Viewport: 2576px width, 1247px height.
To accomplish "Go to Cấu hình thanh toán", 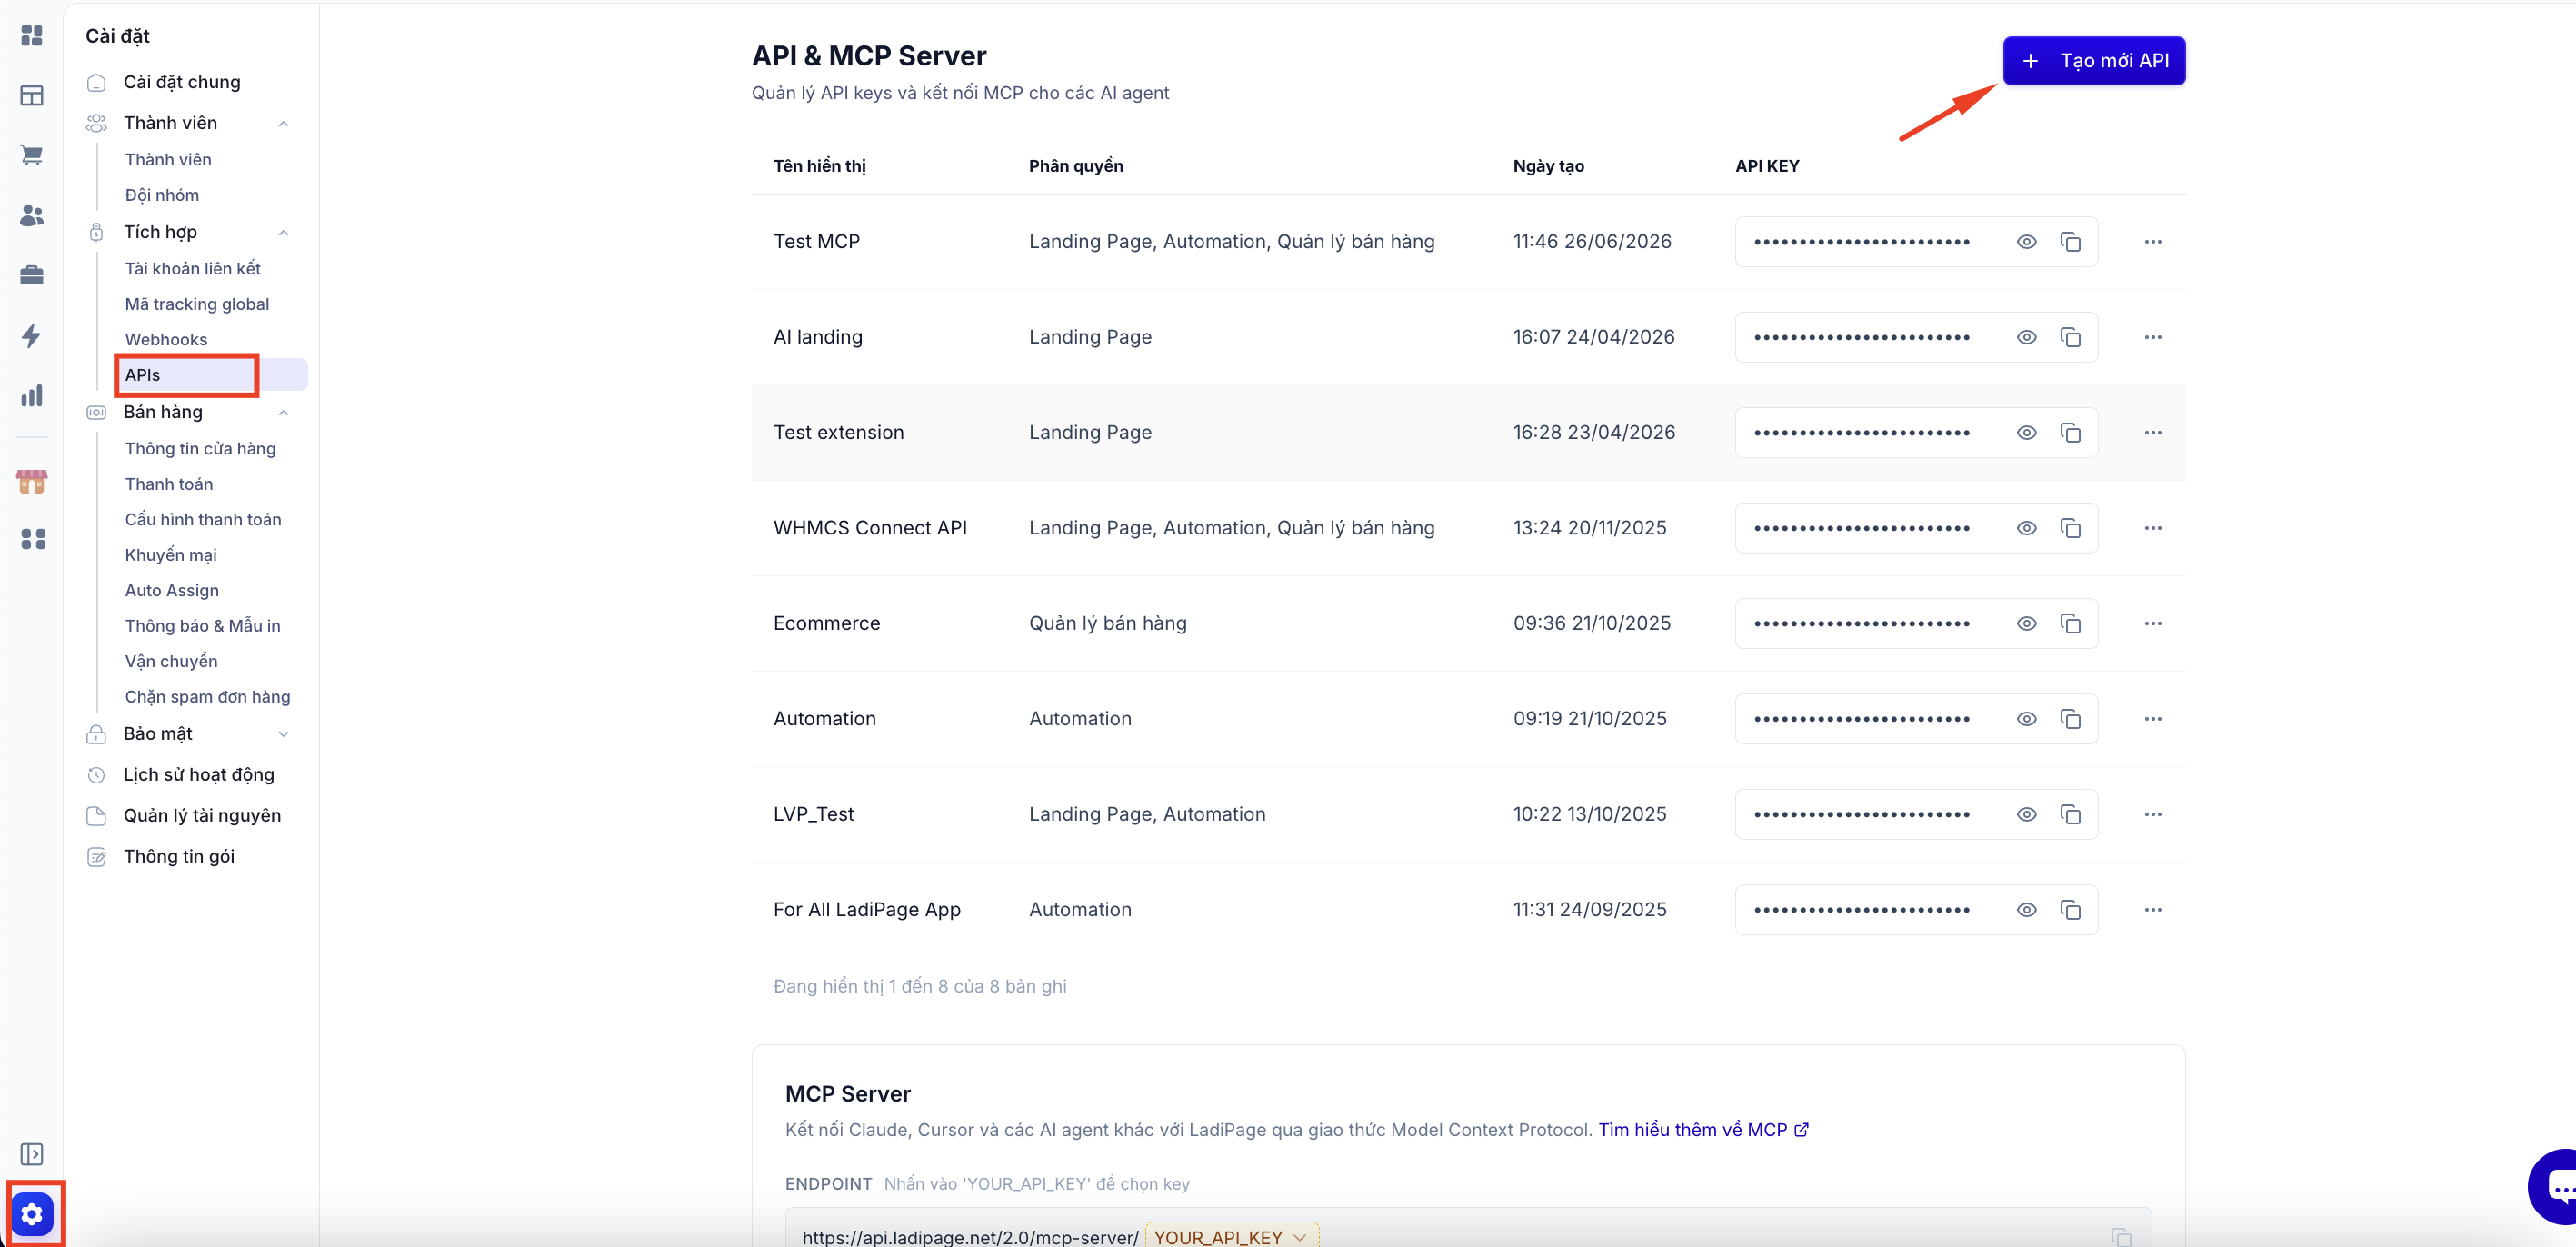I will [203, 520].
